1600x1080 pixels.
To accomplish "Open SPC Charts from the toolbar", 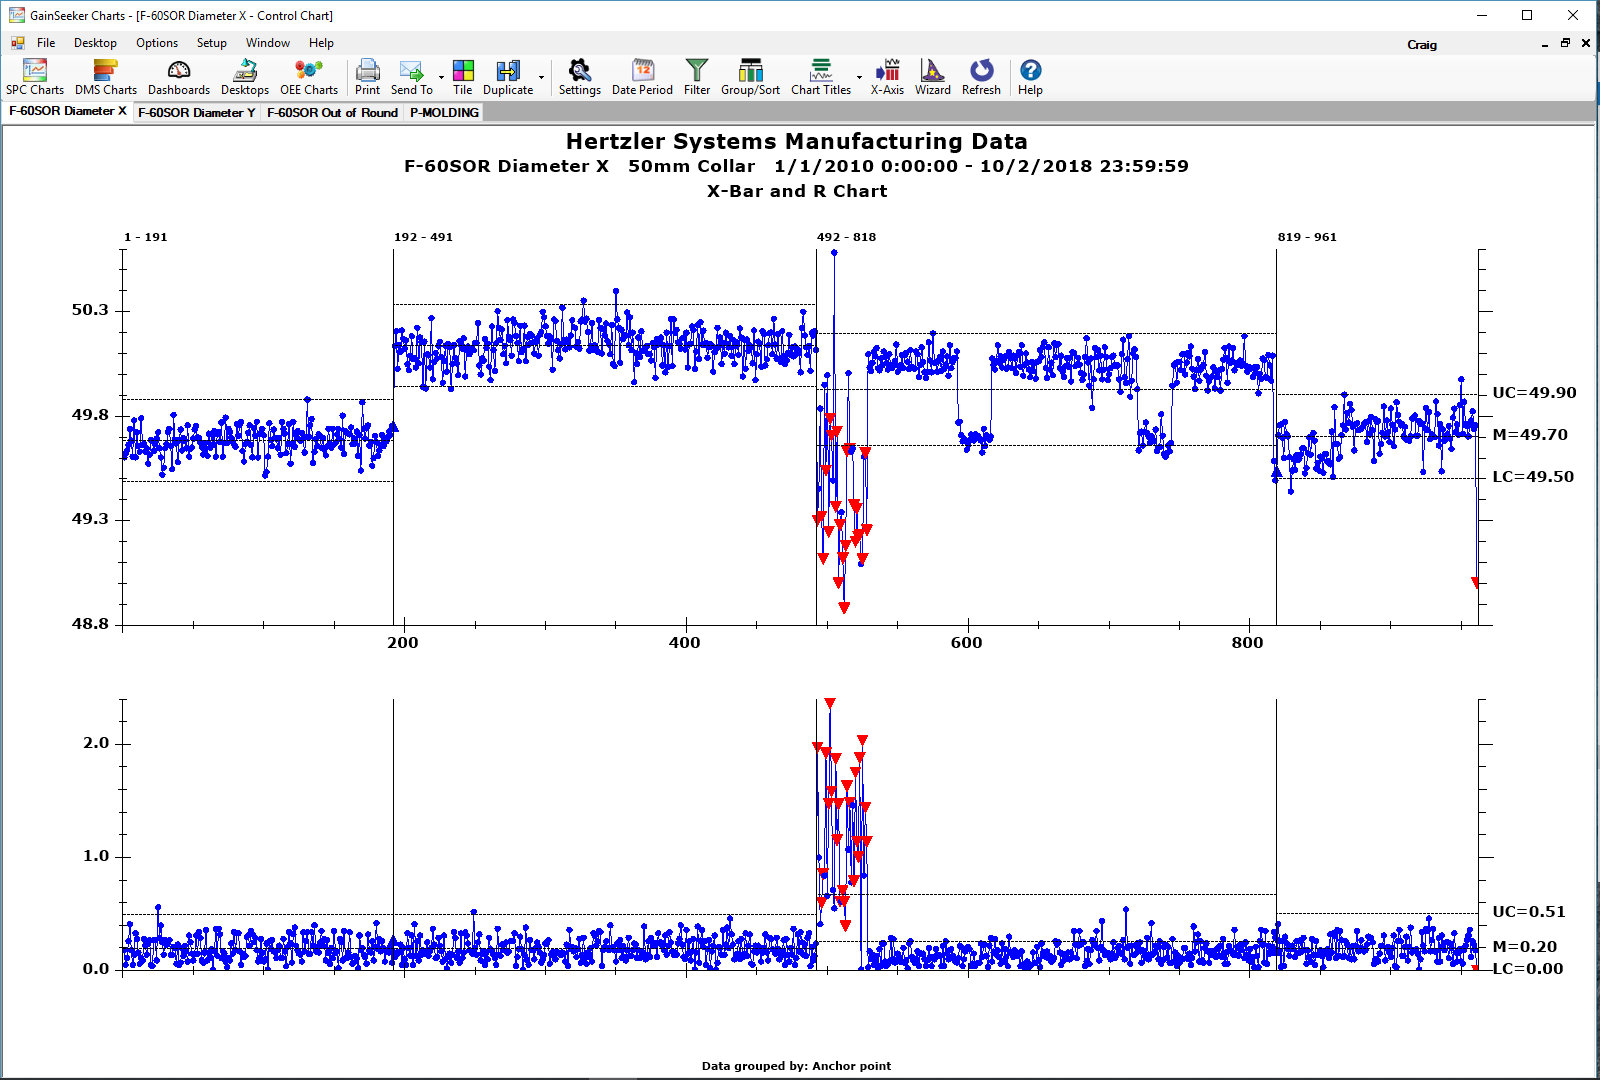I will tap(35, 77).
